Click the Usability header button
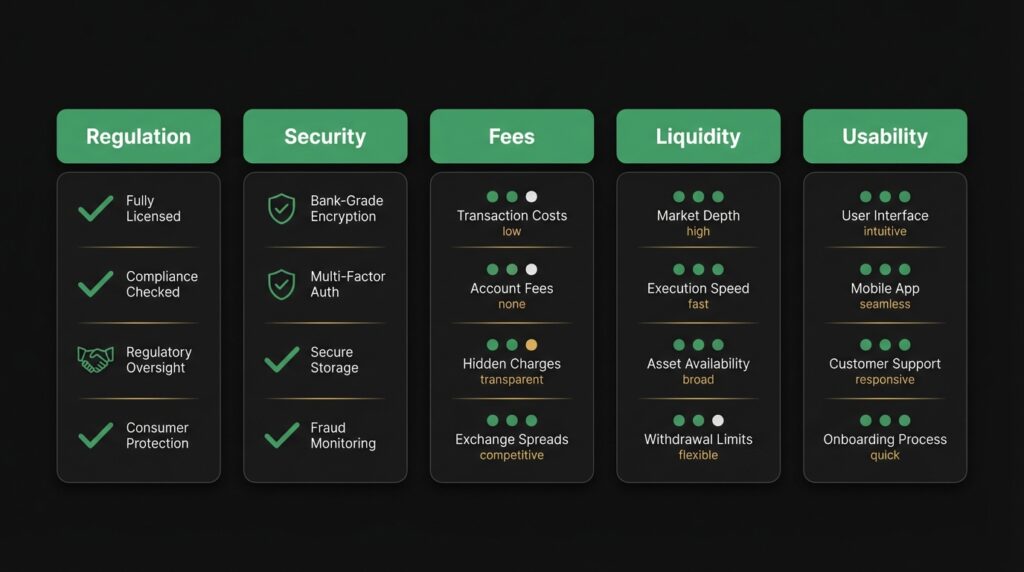The image size is (1024, 572). (885, 137)
